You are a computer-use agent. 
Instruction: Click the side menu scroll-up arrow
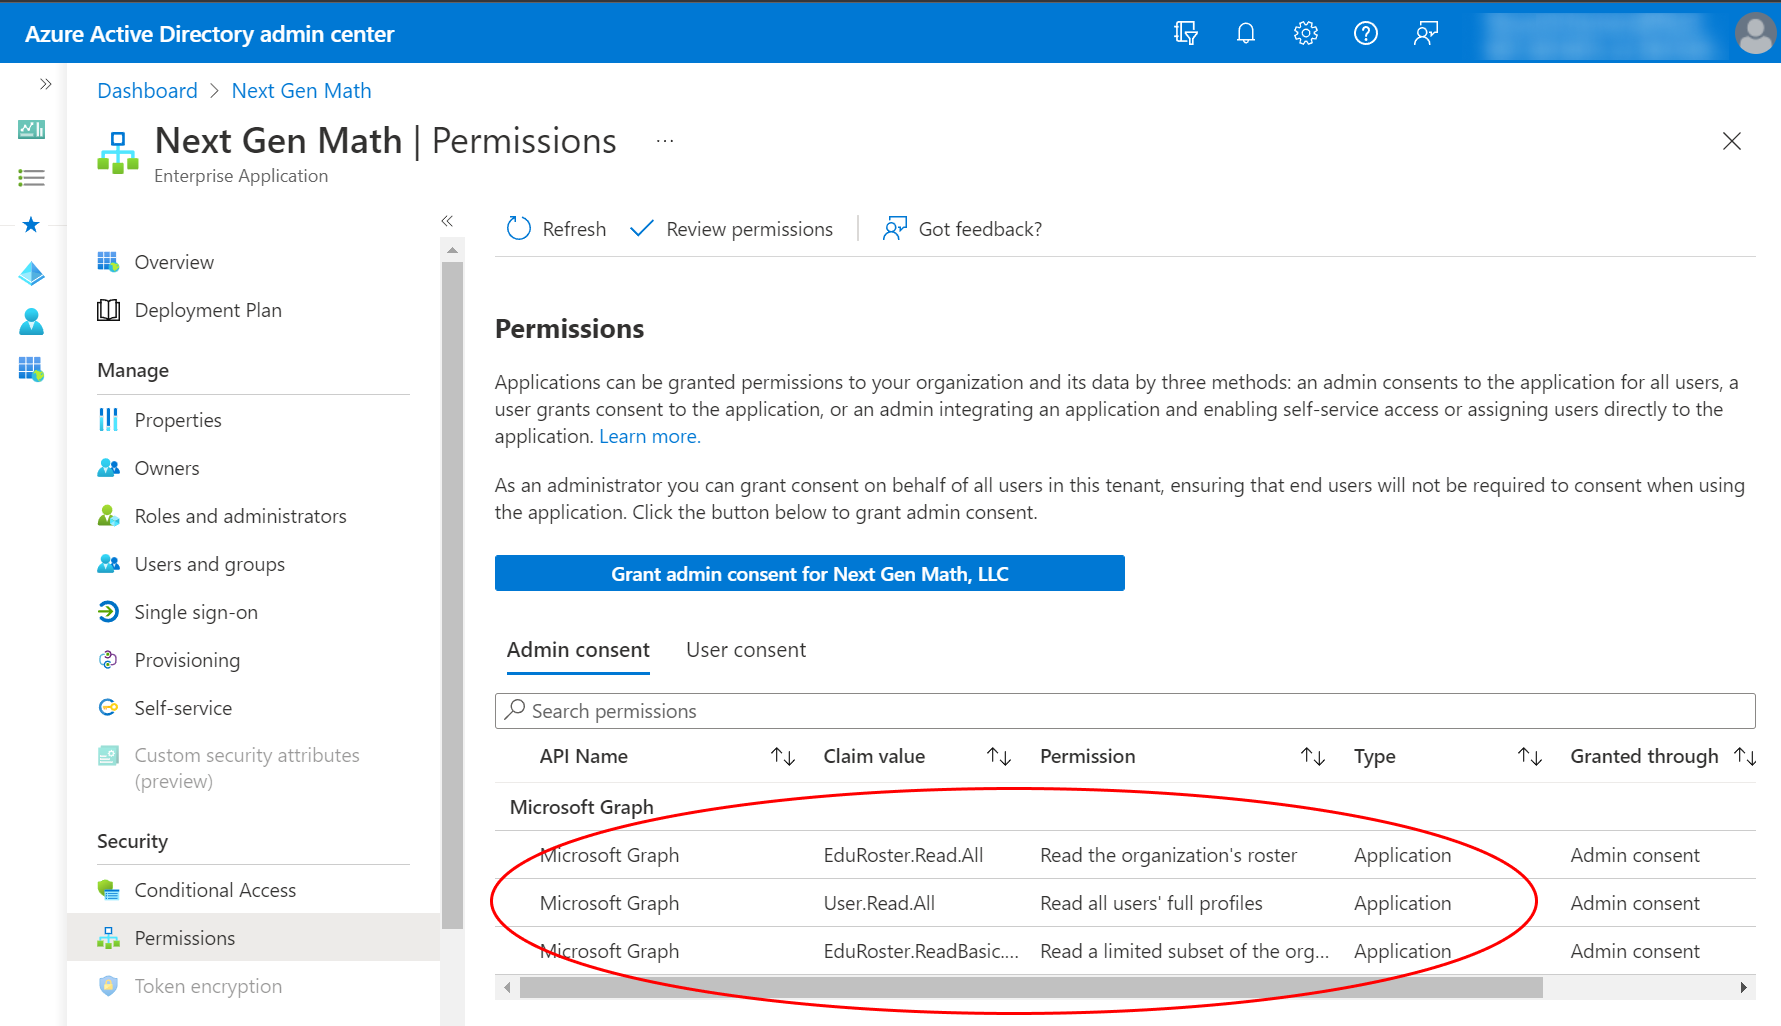(452, 250)
